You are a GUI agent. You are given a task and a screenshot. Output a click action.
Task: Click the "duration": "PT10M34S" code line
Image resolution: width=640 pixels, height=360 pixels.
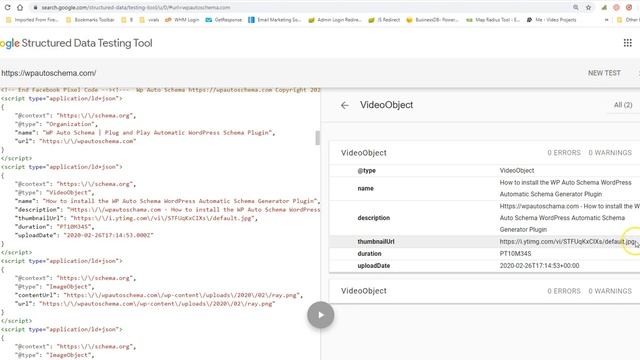[54, 227]
